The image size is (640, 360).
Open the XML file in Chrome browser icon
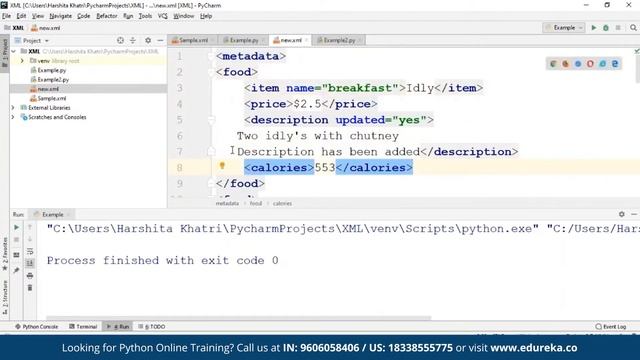pyautogui.click(x=553, y=64)
